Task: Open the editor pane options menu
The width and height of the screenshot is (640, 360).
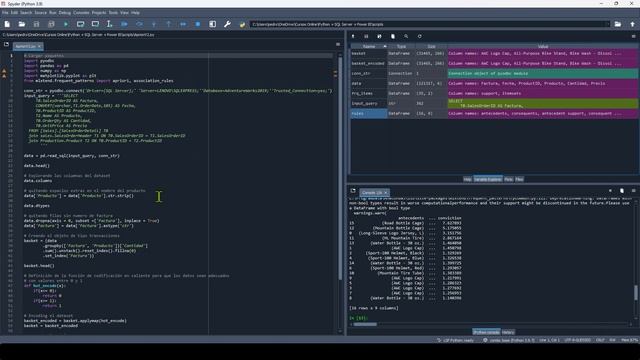Action: [x=338, y=44]
